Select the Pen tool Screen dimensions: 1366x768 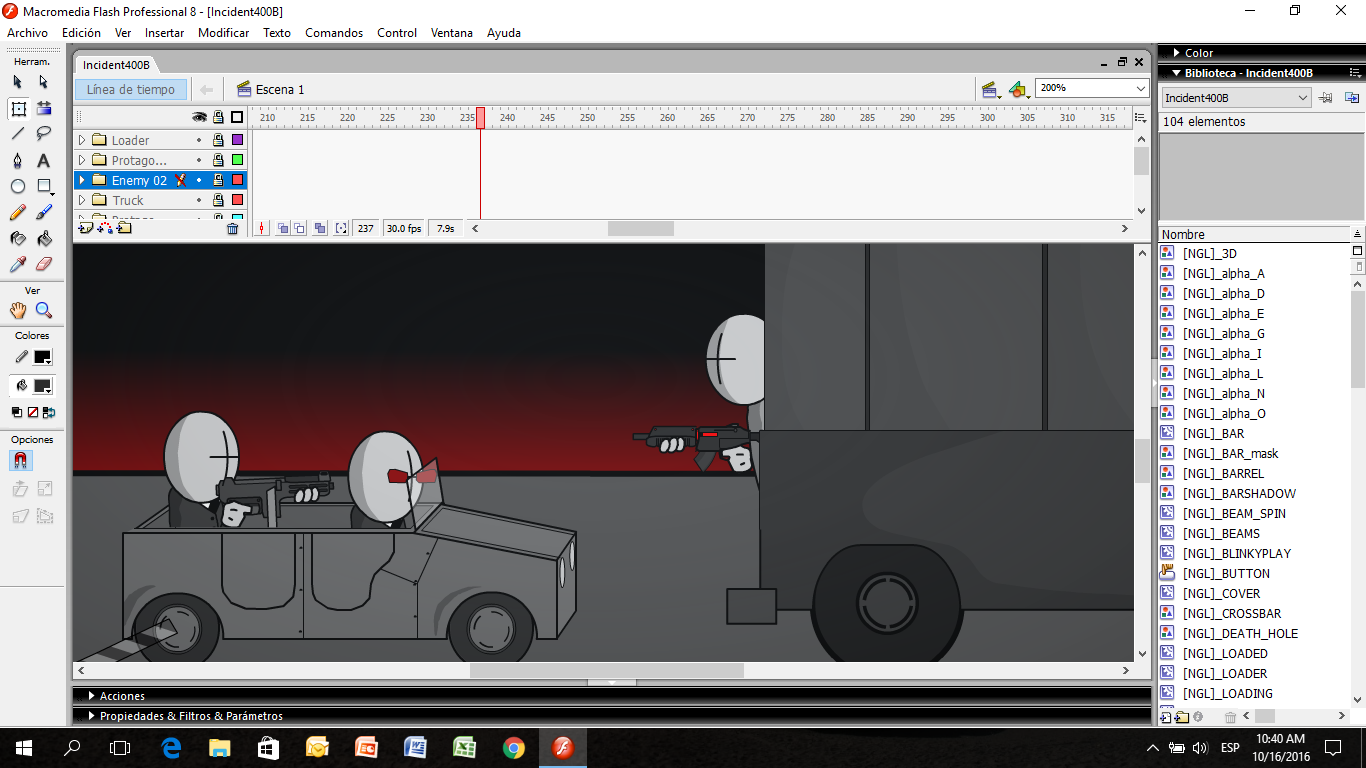18,160
